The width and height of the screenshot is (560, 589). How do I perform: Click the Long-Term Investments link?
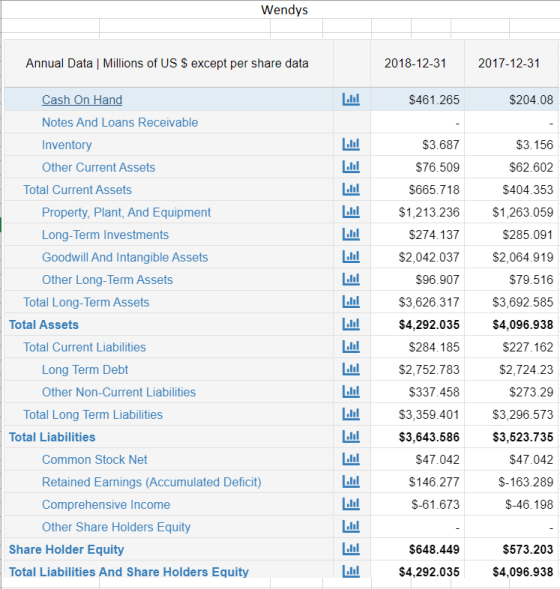coord(105,235)
